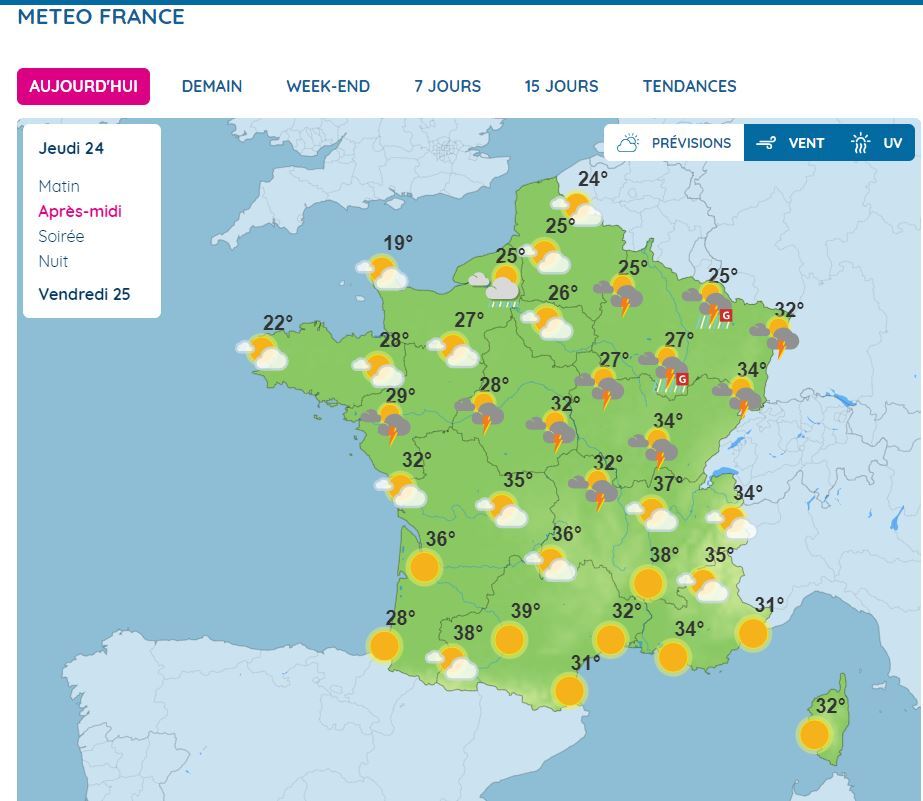Click the thunderstorm icon under 25° in Champagne
Image resolution: width=923 pixels, height=801 pixels.
[x=619, y=296]
